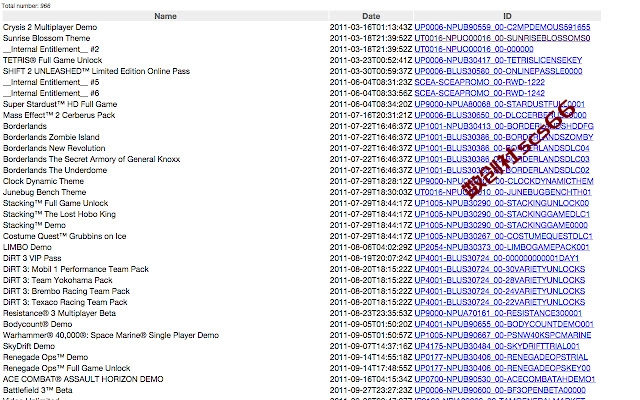Image resolution: width=640 pixels, height=400 pixels.
Task: Open the DiRT 3 VIP Pass ID link
Action: coord(496,258)
